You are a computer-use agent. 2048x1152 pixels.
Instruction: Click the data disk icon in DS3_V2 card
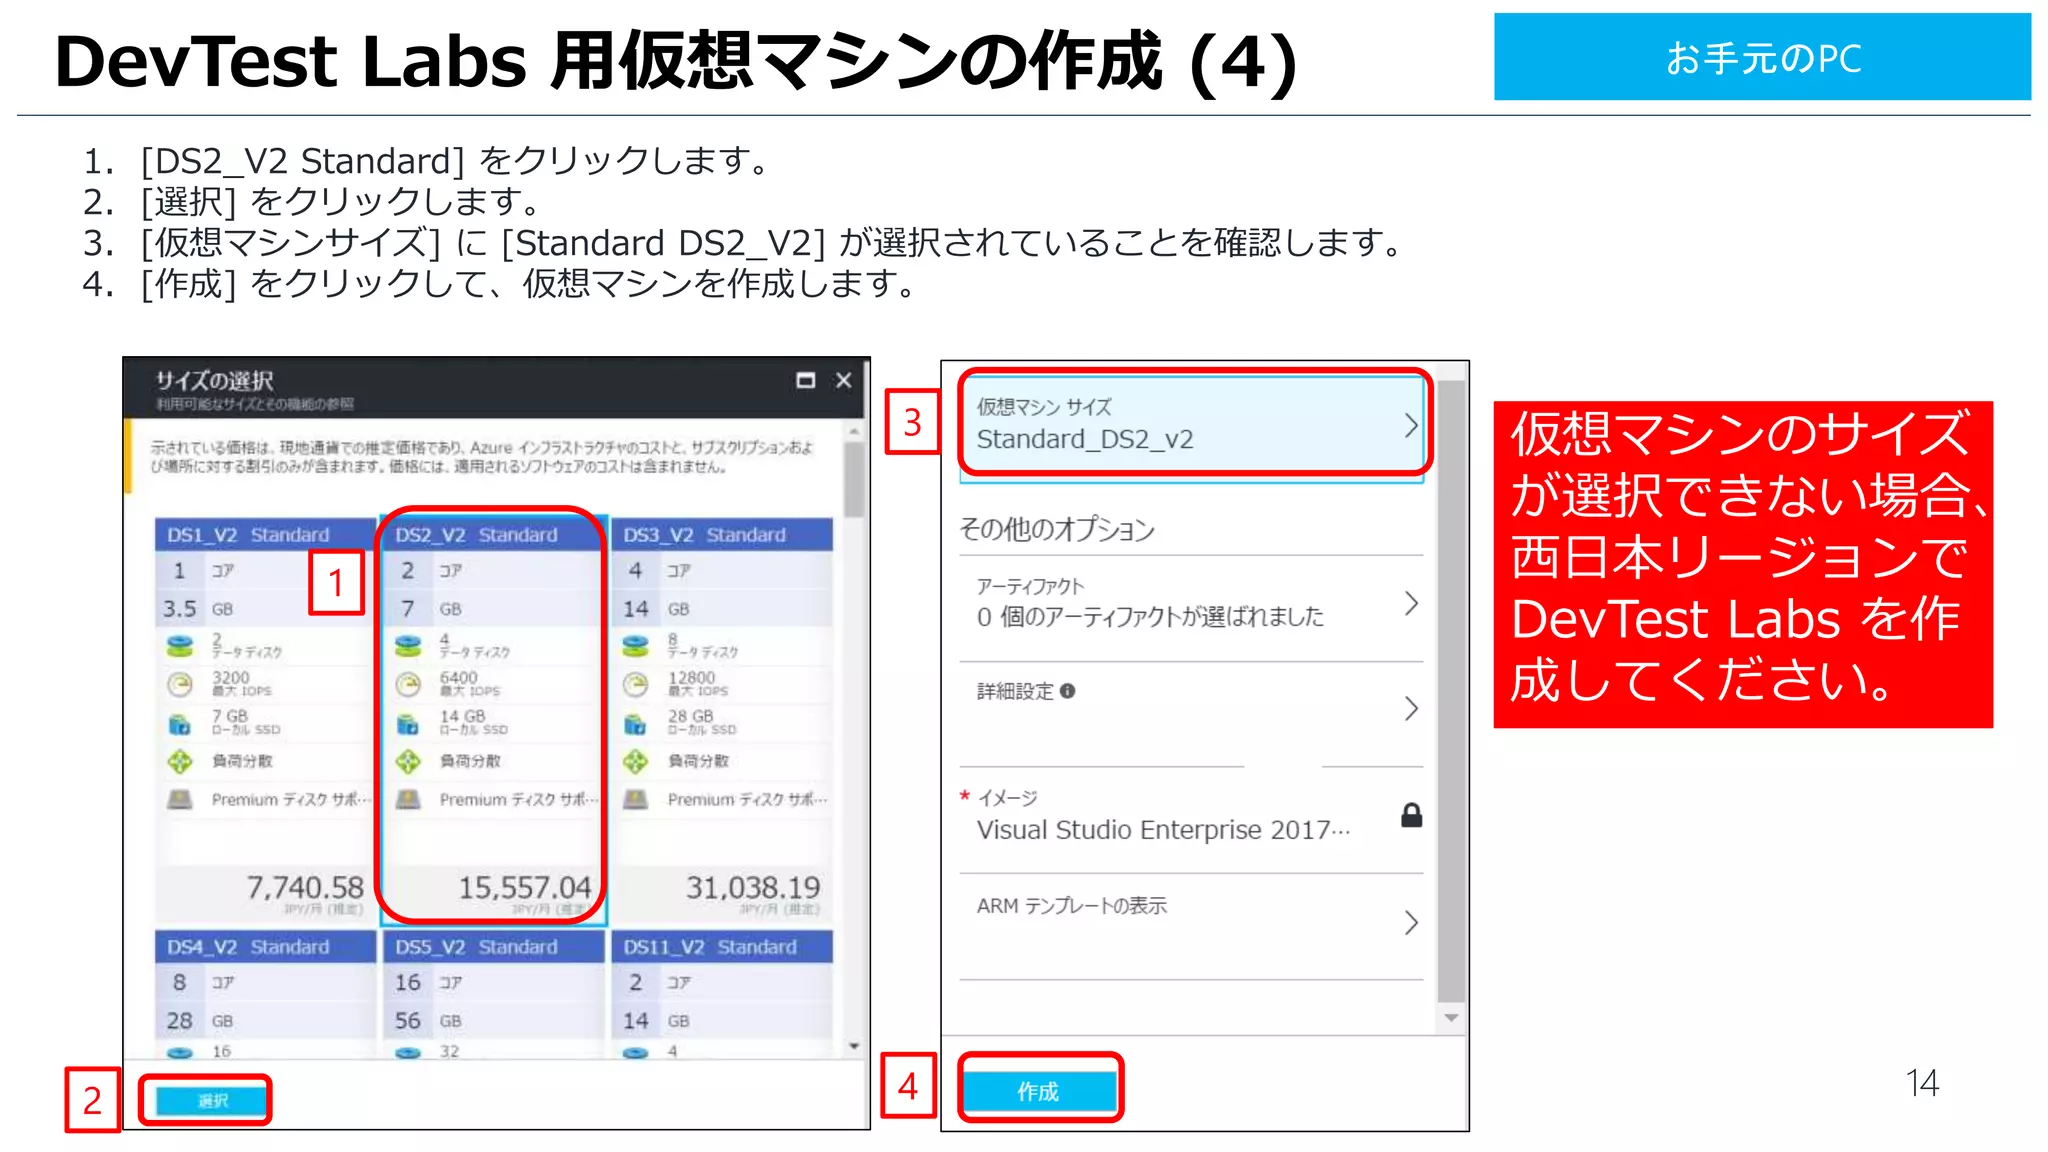(x=636, y=646)
